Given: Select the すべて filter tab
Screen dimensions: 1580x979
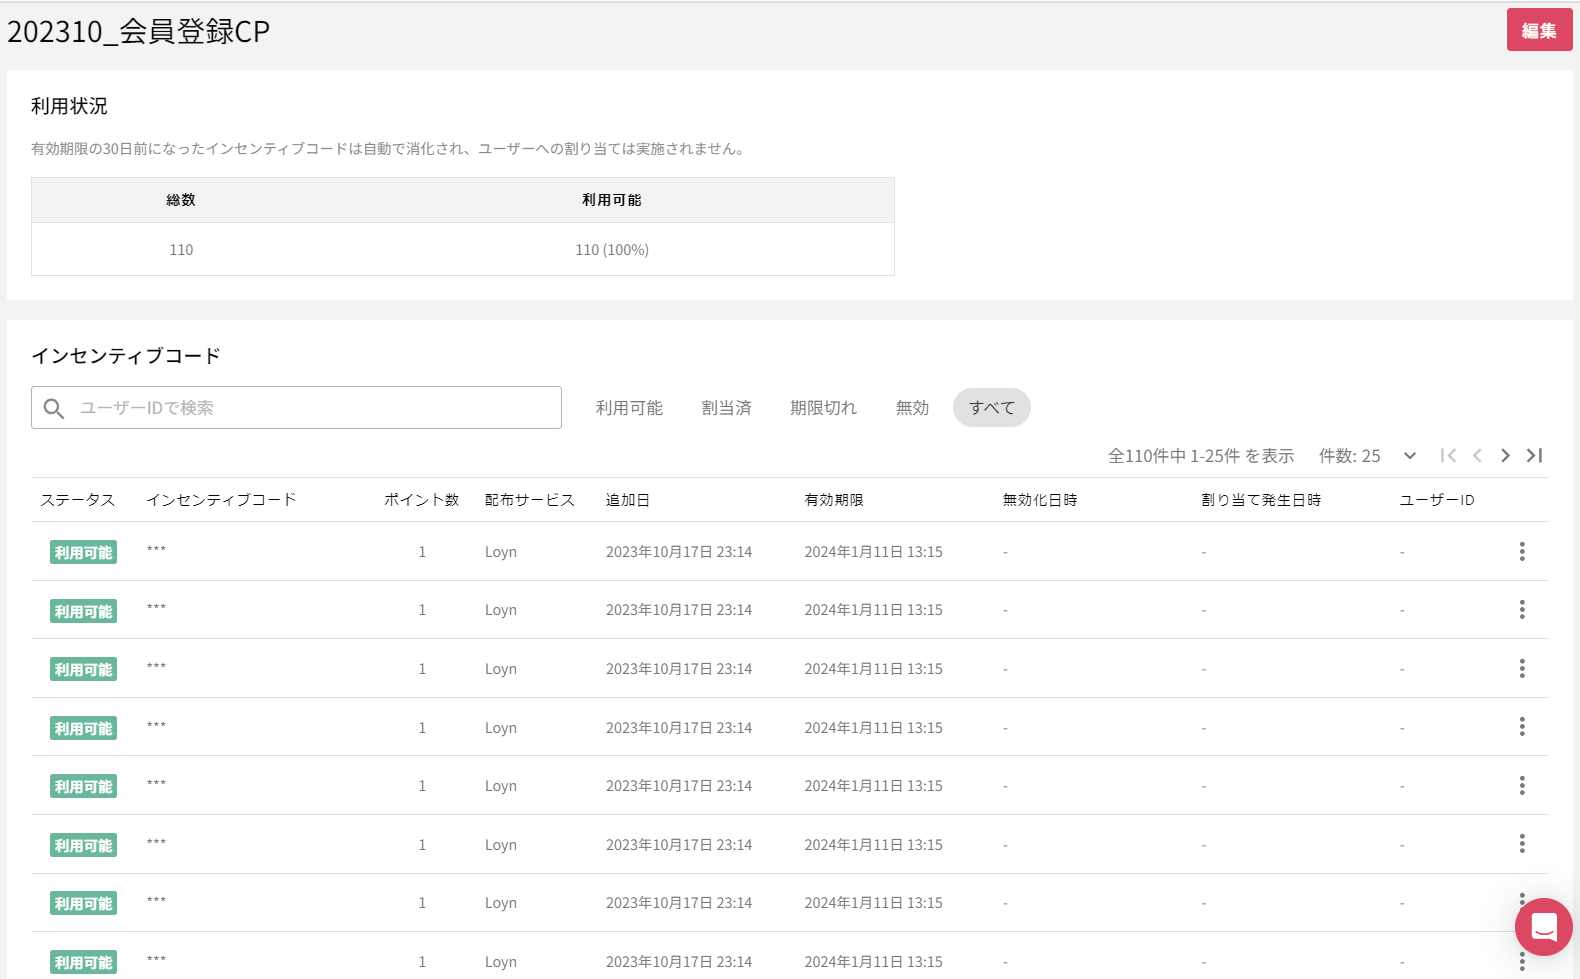Looking at the screenshot, I should click(x=992, y=408).
